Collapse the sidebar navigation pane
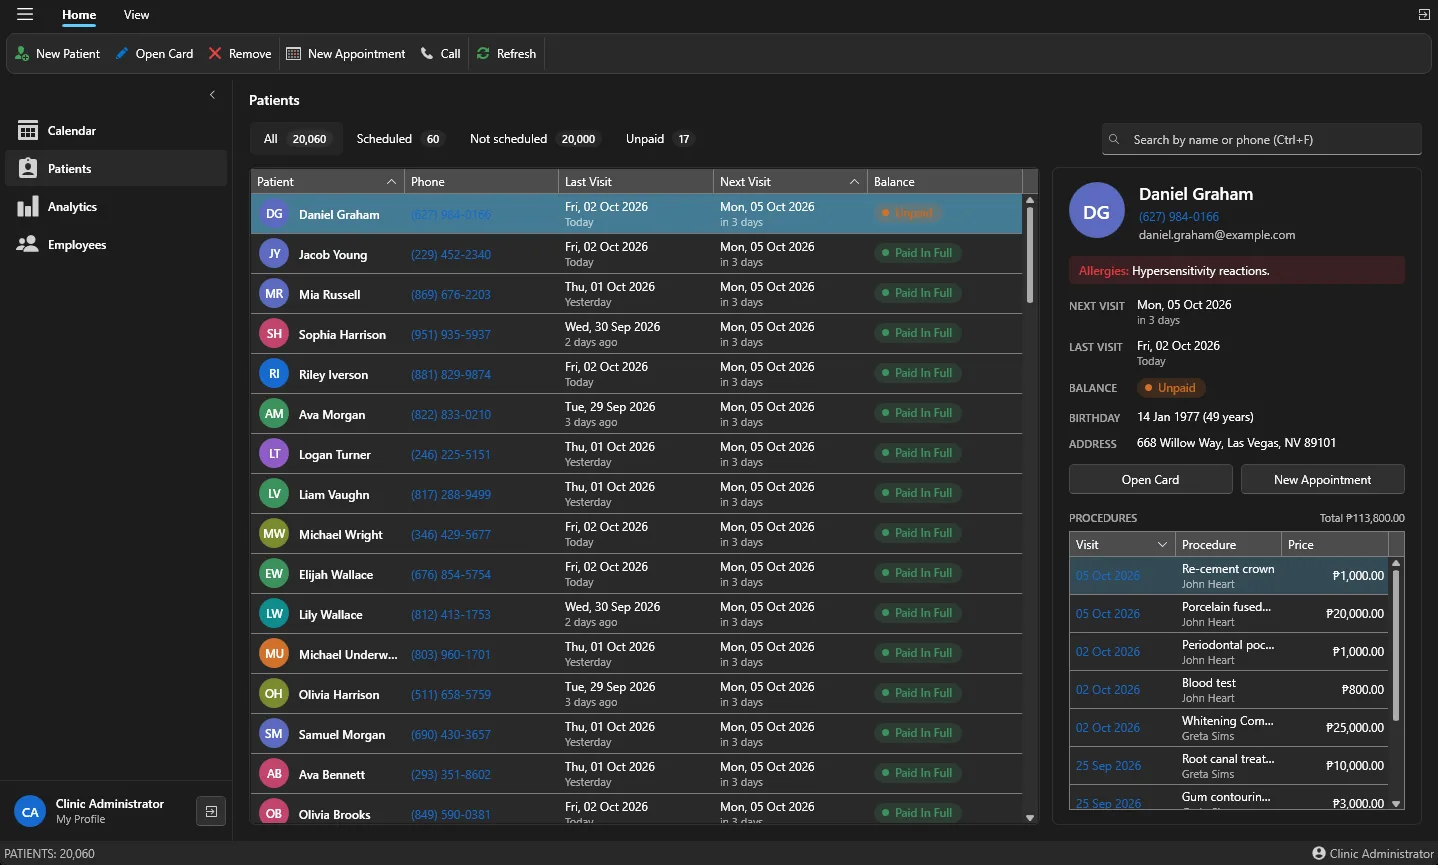The image size is (1438, 865). [212, 95]
